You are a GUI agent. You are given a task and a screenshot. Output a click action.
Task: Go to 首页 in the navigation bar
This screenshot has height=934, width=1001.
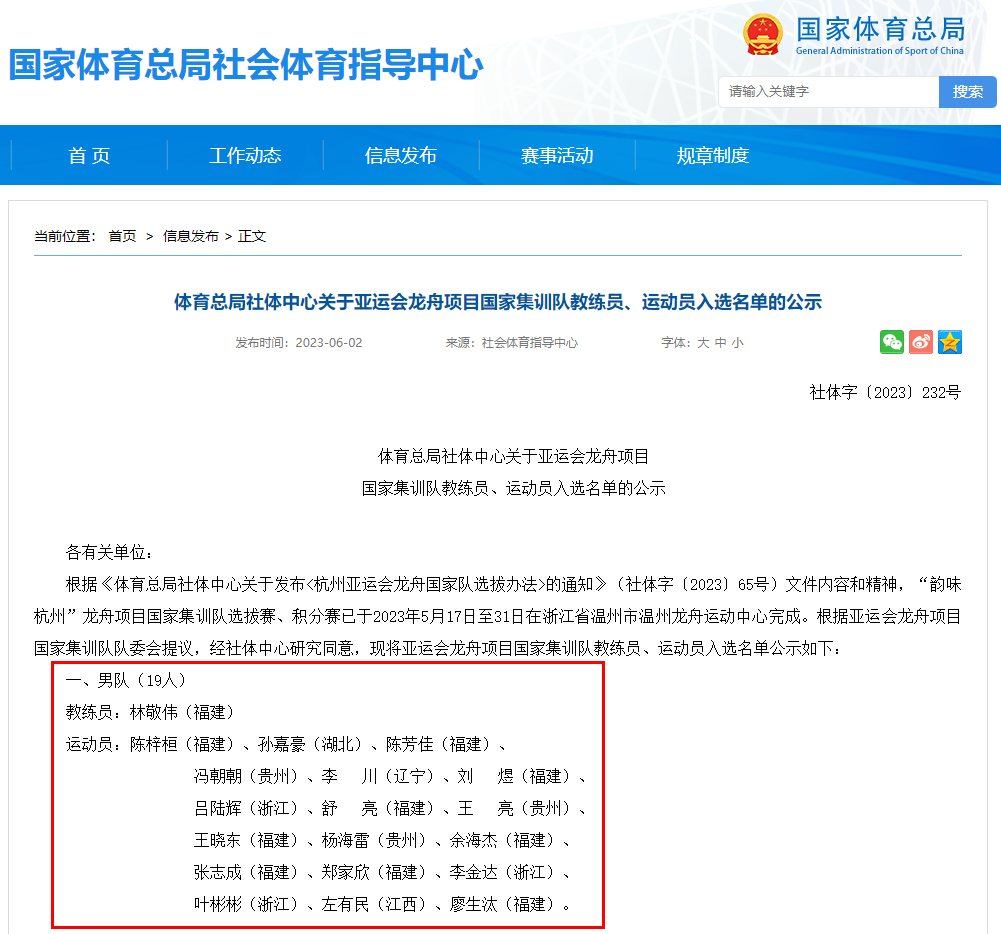click(x=89, y=156)
